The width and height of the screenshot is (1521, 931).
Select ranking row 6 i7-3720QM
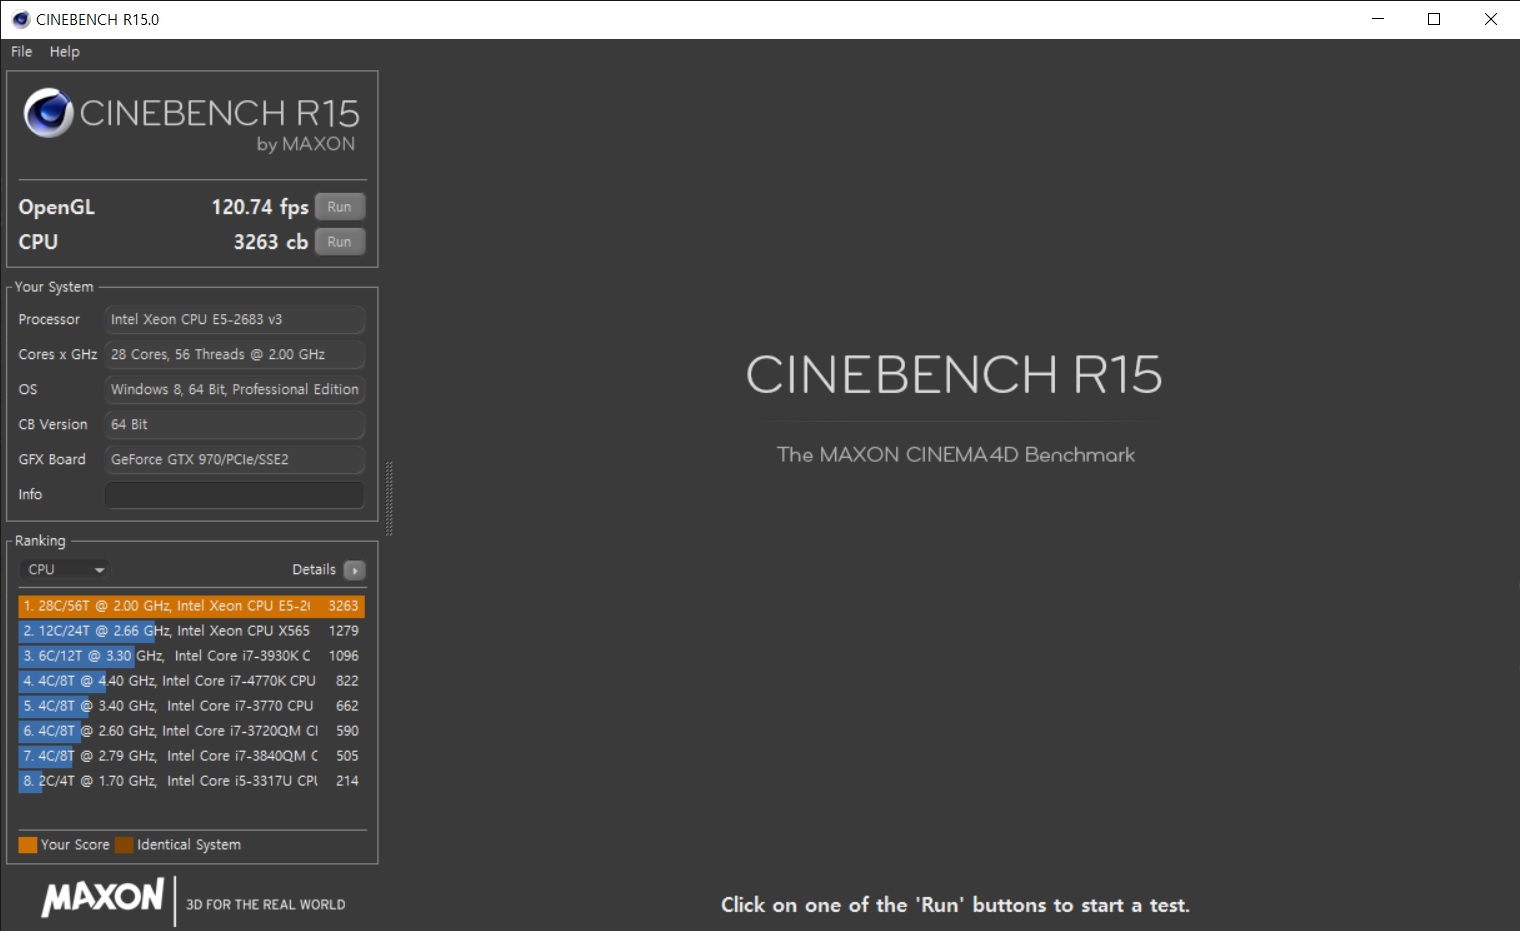point(191,731)
